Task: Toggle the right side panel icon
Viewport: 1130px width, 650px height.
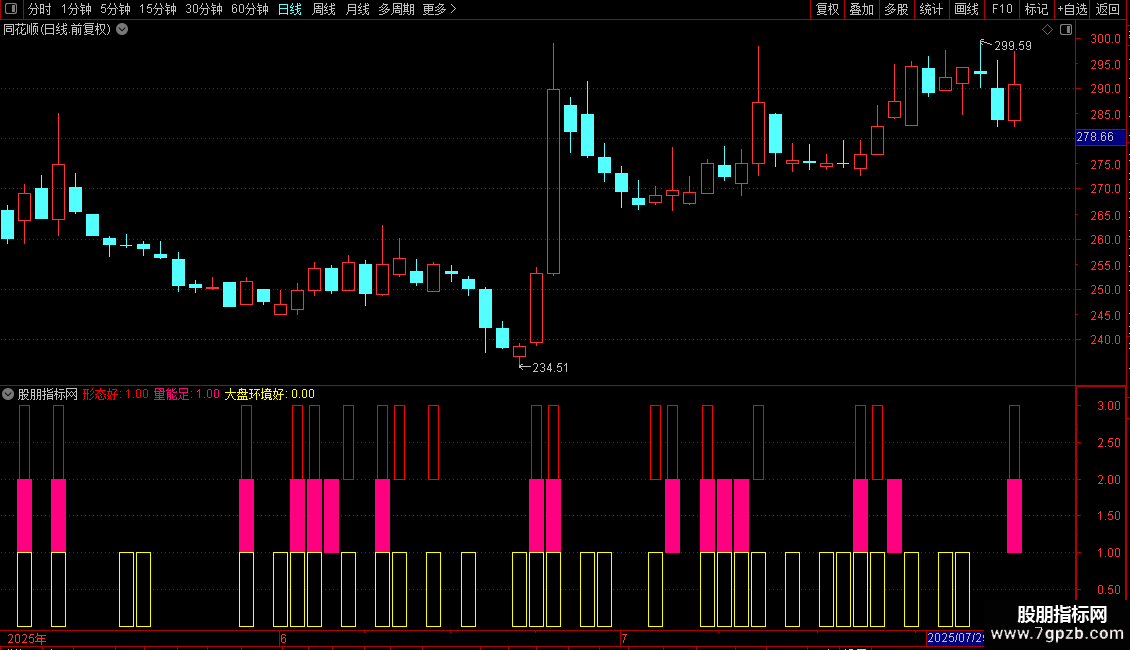Action: 1066,30
